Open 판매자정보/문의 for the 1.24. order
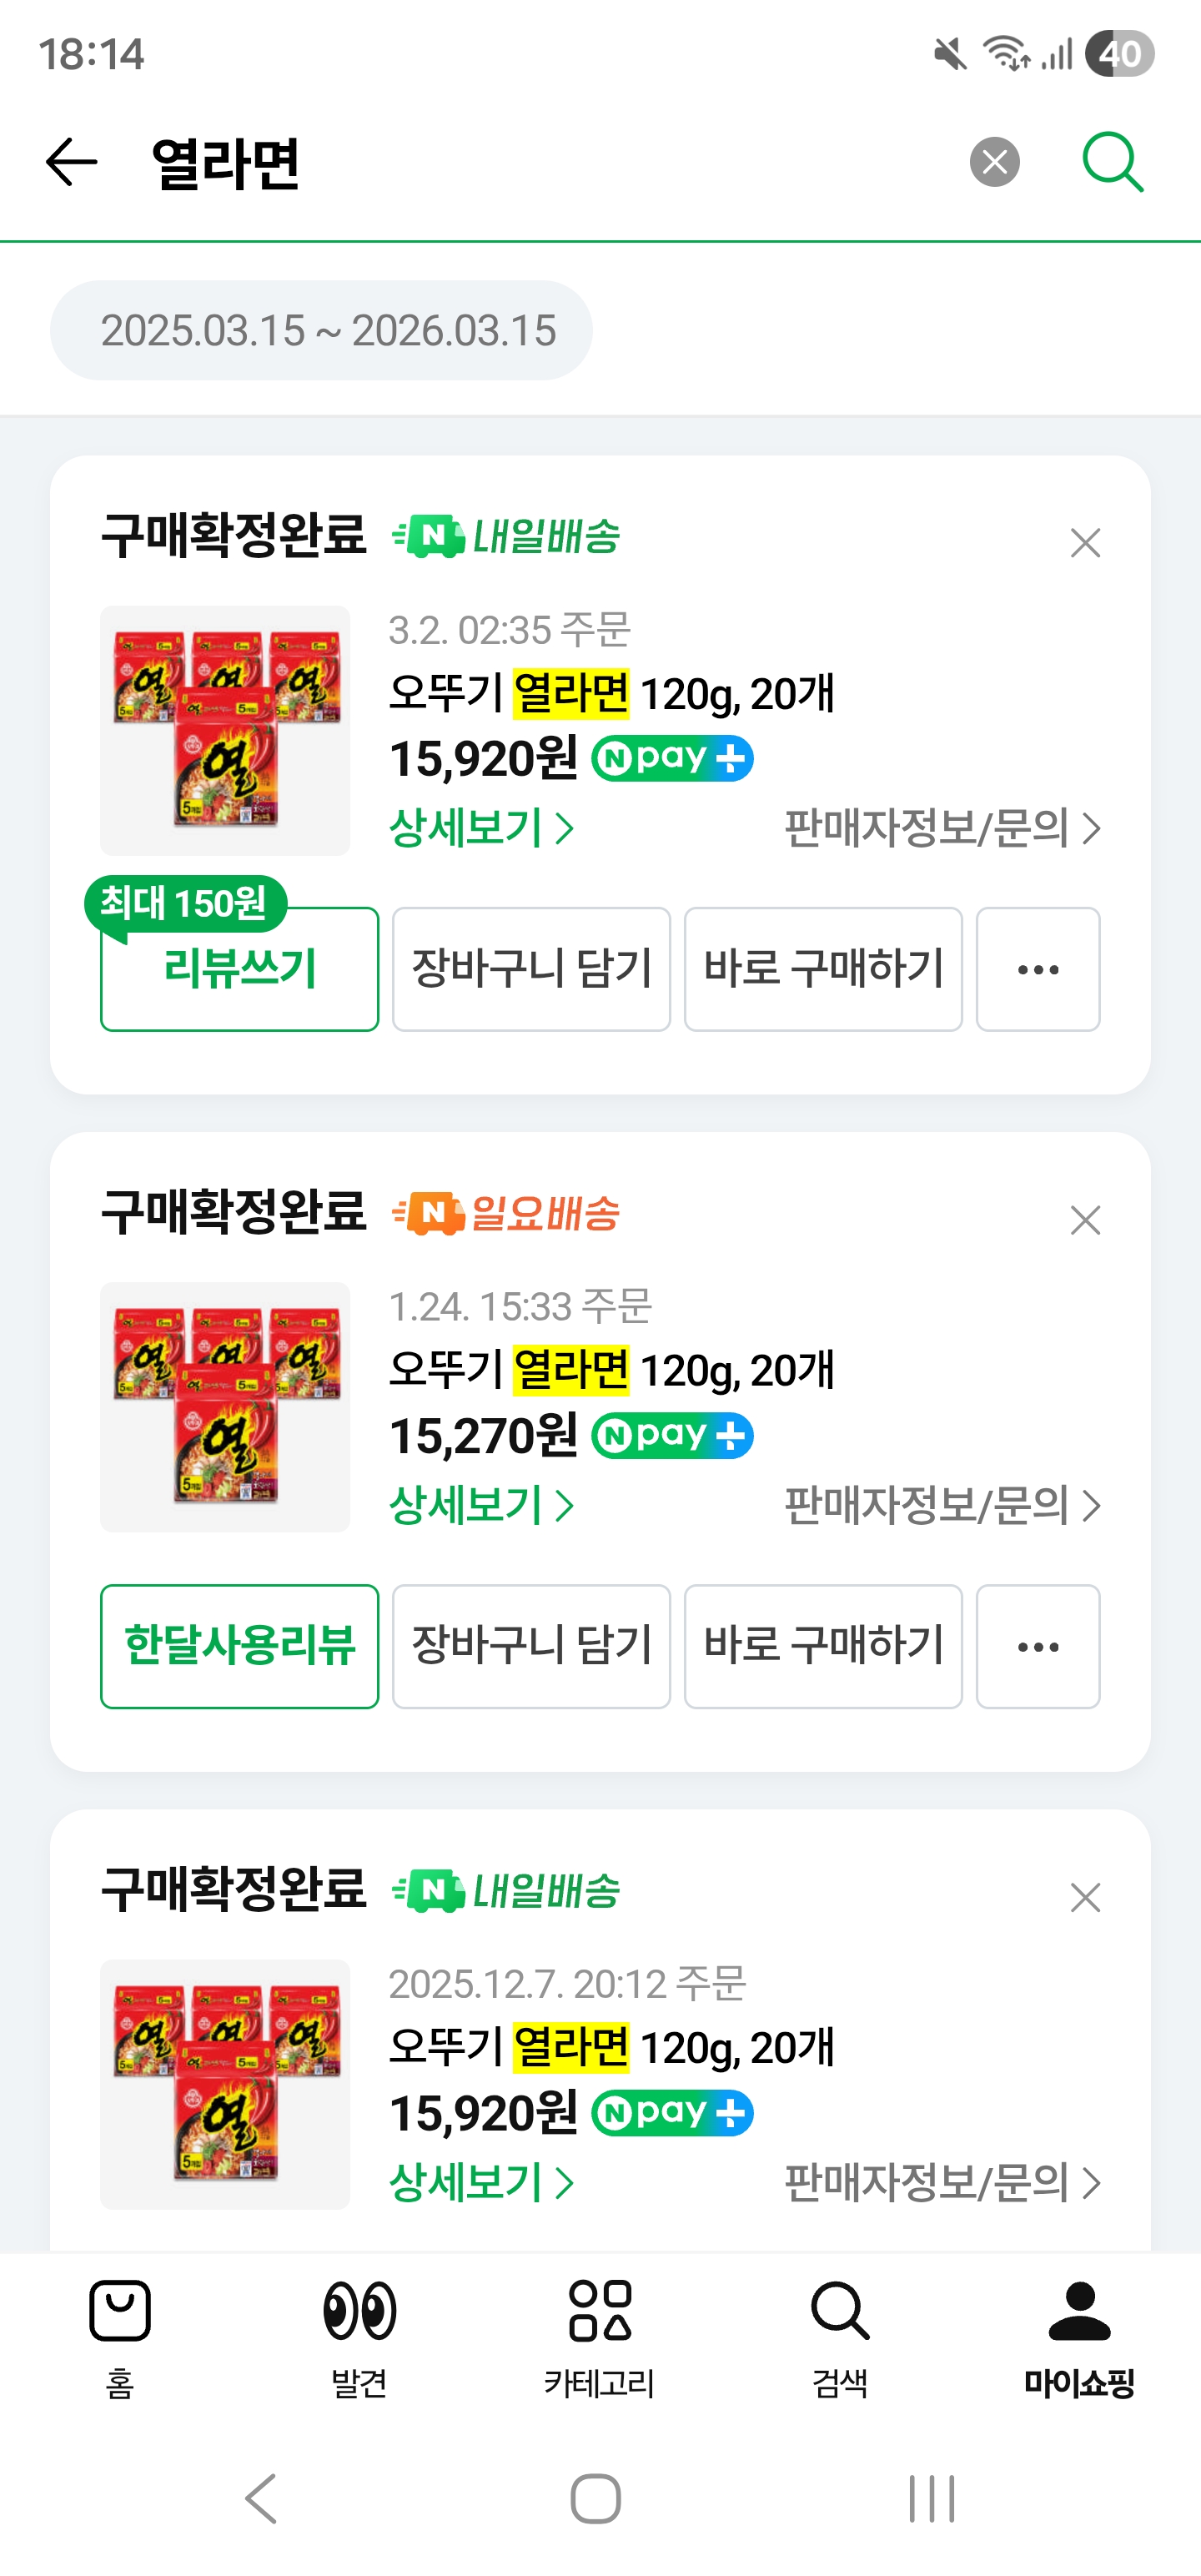Viewport: 1201px width, 2576px height. pyautogui.click(x=941, y=1505)
